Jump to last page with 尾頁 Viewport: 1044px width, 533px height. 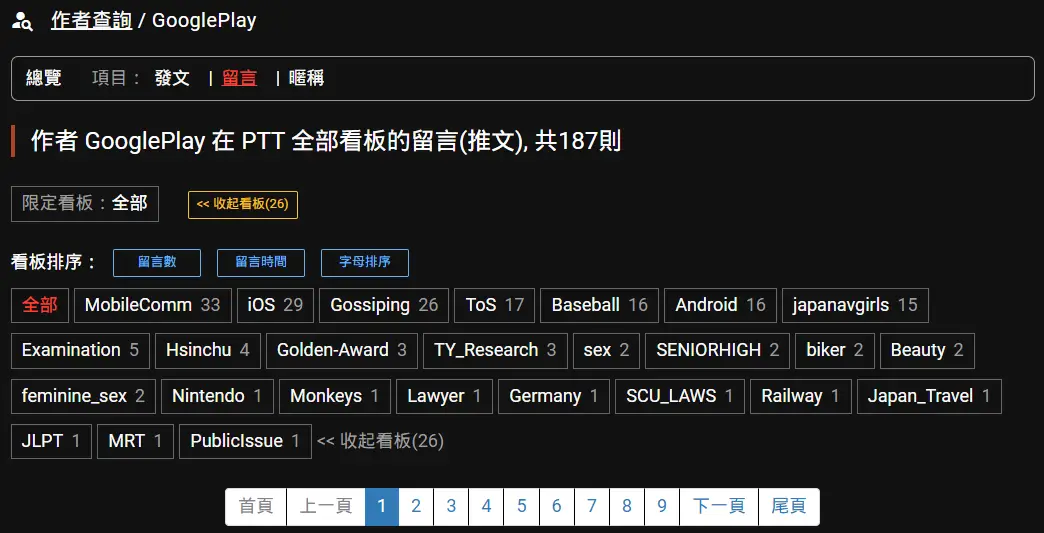[x=788, y=506]
